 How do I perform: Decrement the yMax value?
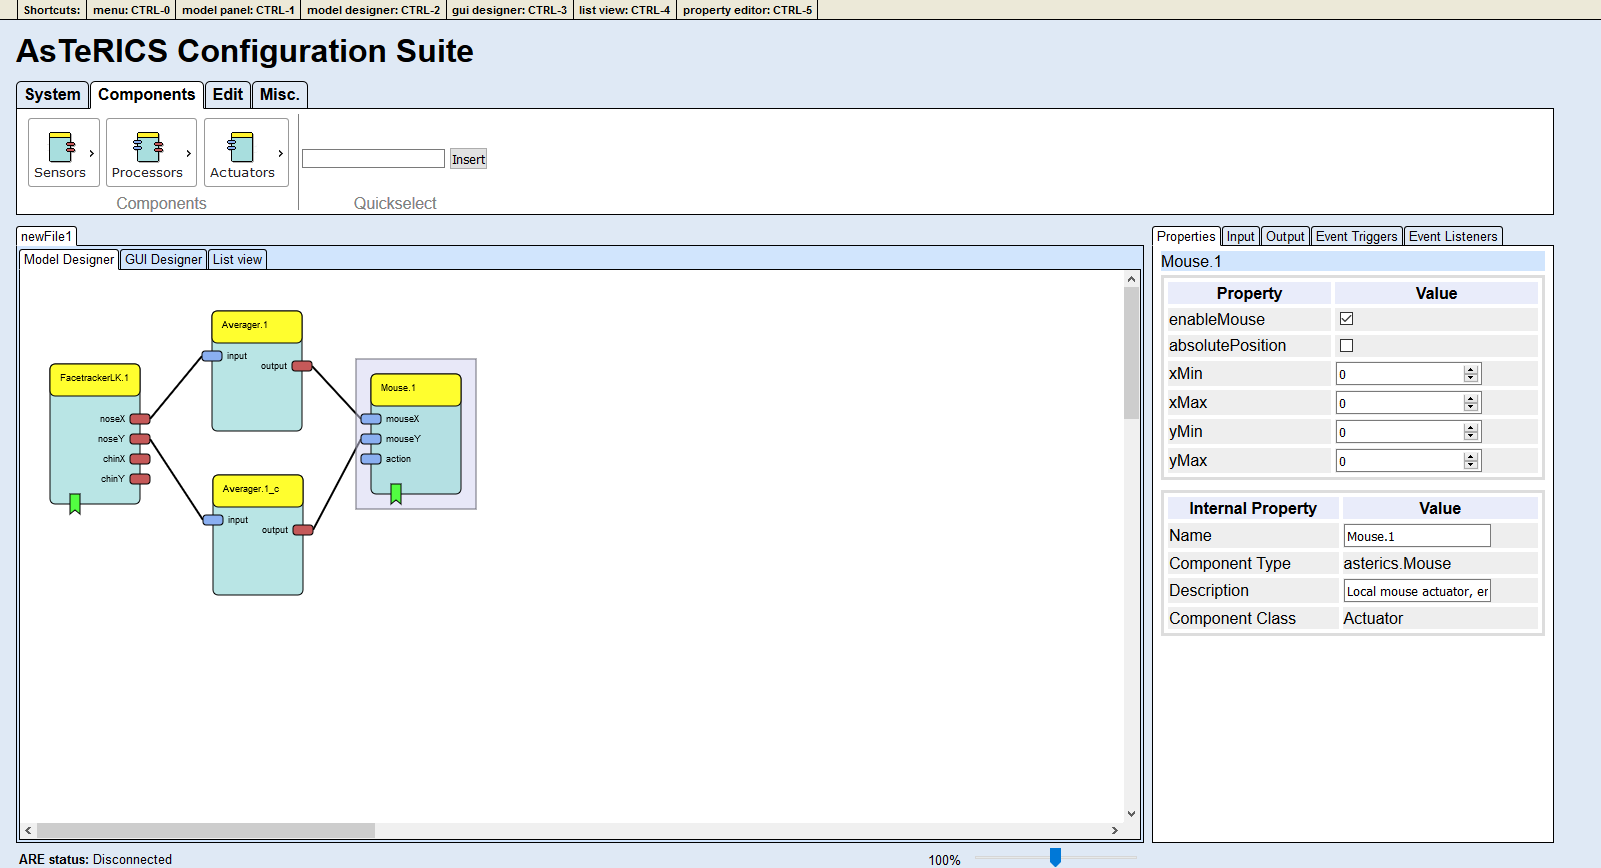1470,465
